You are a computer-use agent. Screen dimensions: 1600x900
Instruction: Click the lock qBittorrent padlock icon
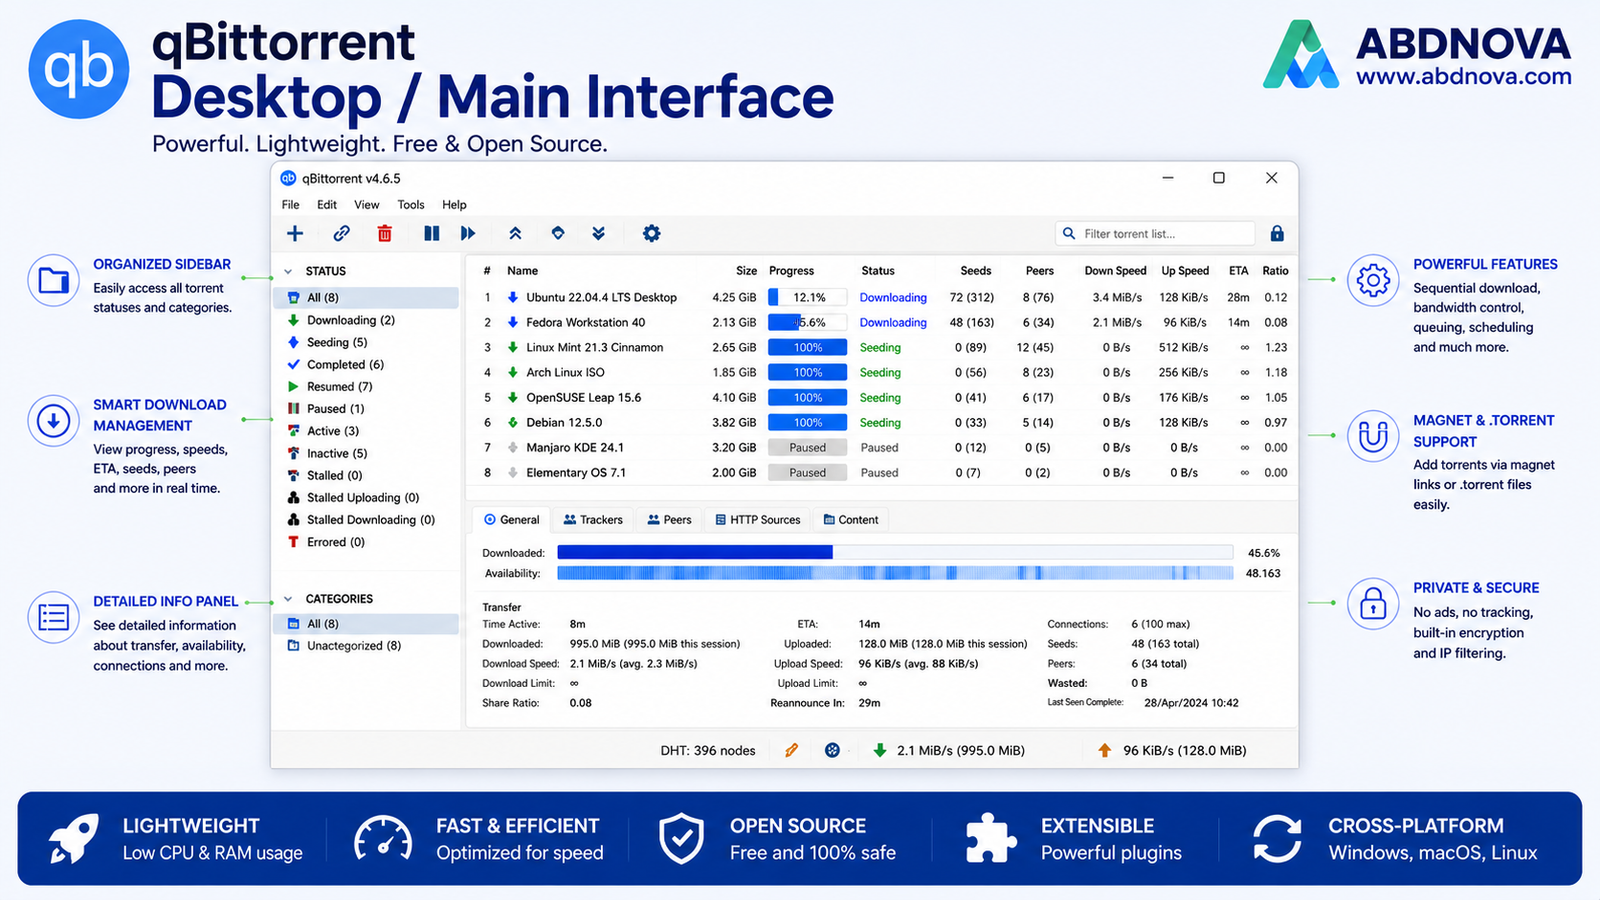[1277, 233]
